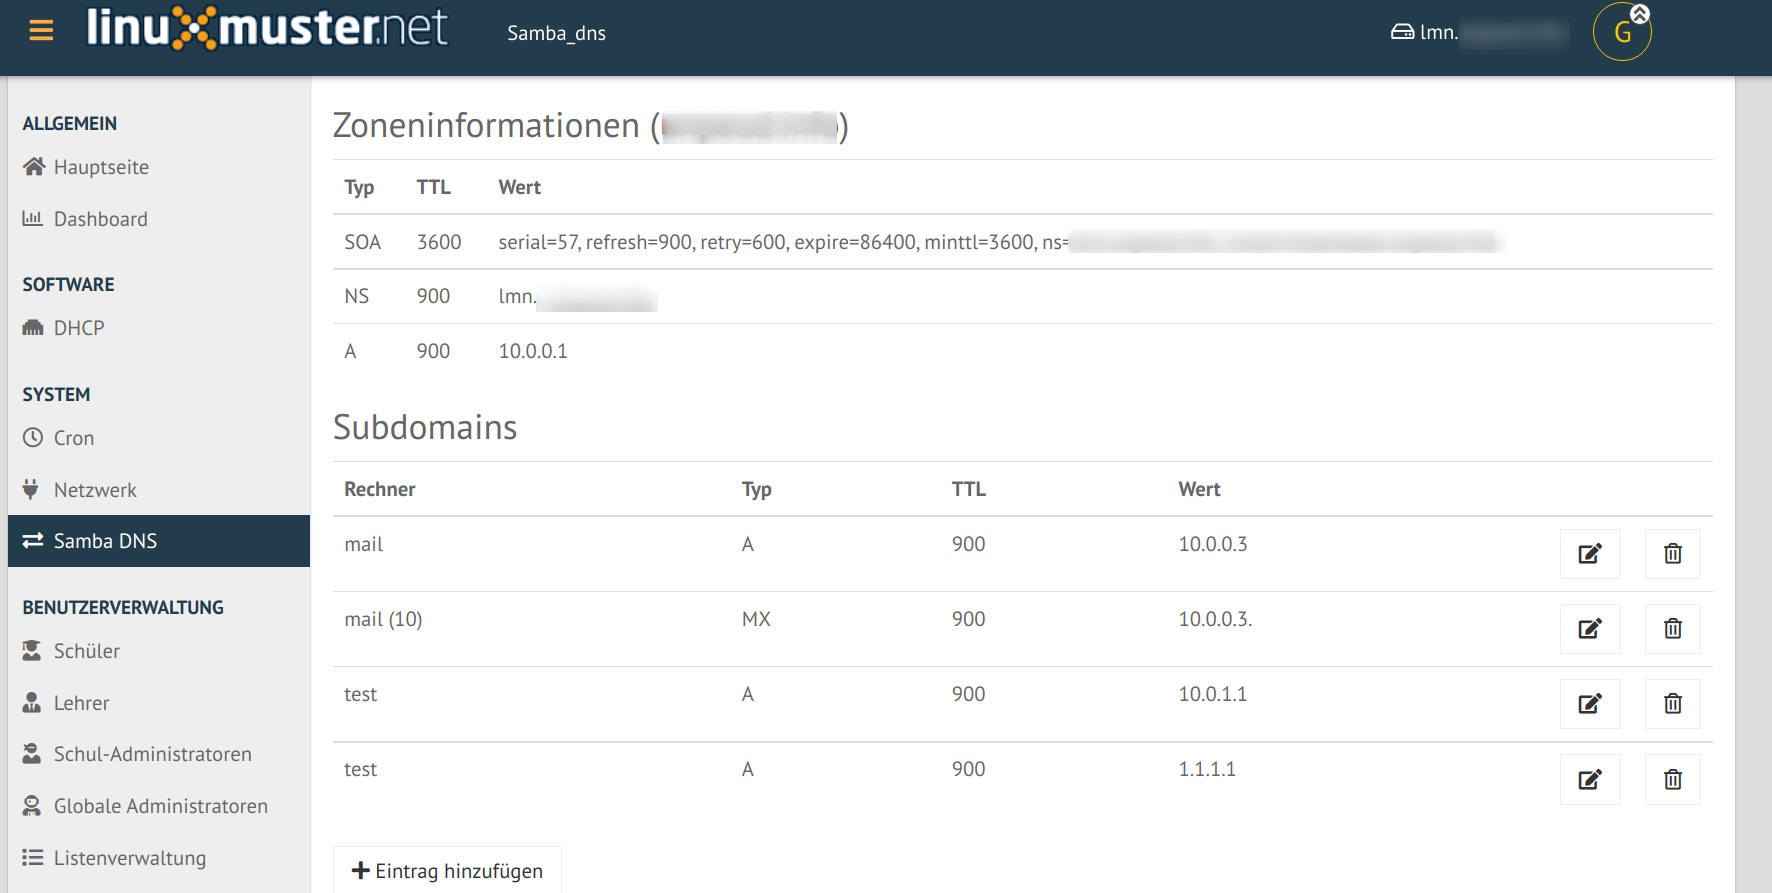This screenshot has height=893, width=1772.
Task: Click the linuxmuster.net logo
Action: point(267,28)
